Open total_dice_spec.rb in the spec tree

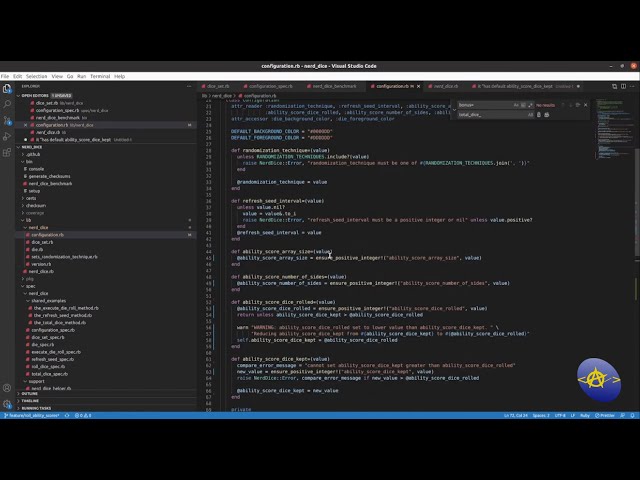click(49, 374)
